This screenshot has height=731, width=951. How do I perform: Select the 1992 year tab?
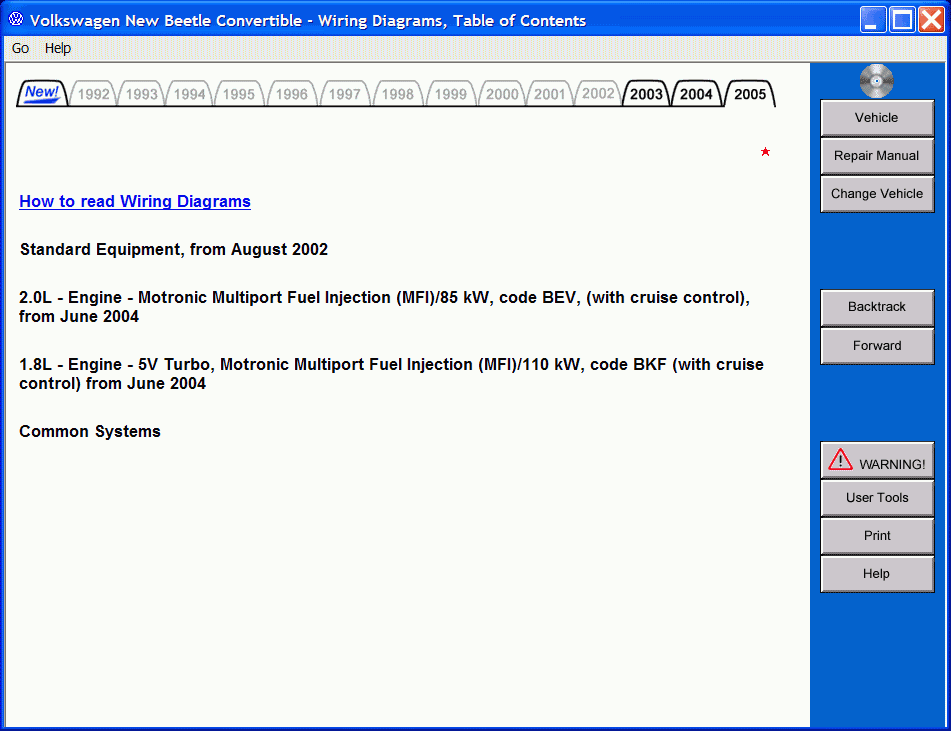pyautogui.click(x=93, y=94)
